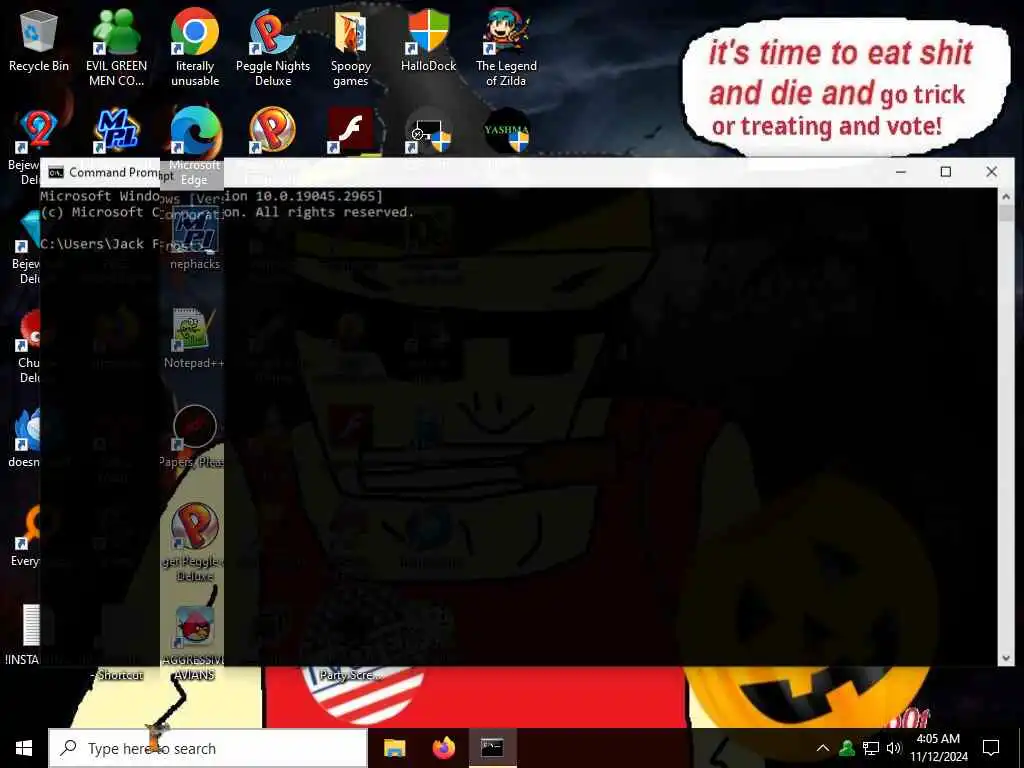Open the network icon in system tray
This screenshot has height=768, width=1024.
tap(871, 748)
